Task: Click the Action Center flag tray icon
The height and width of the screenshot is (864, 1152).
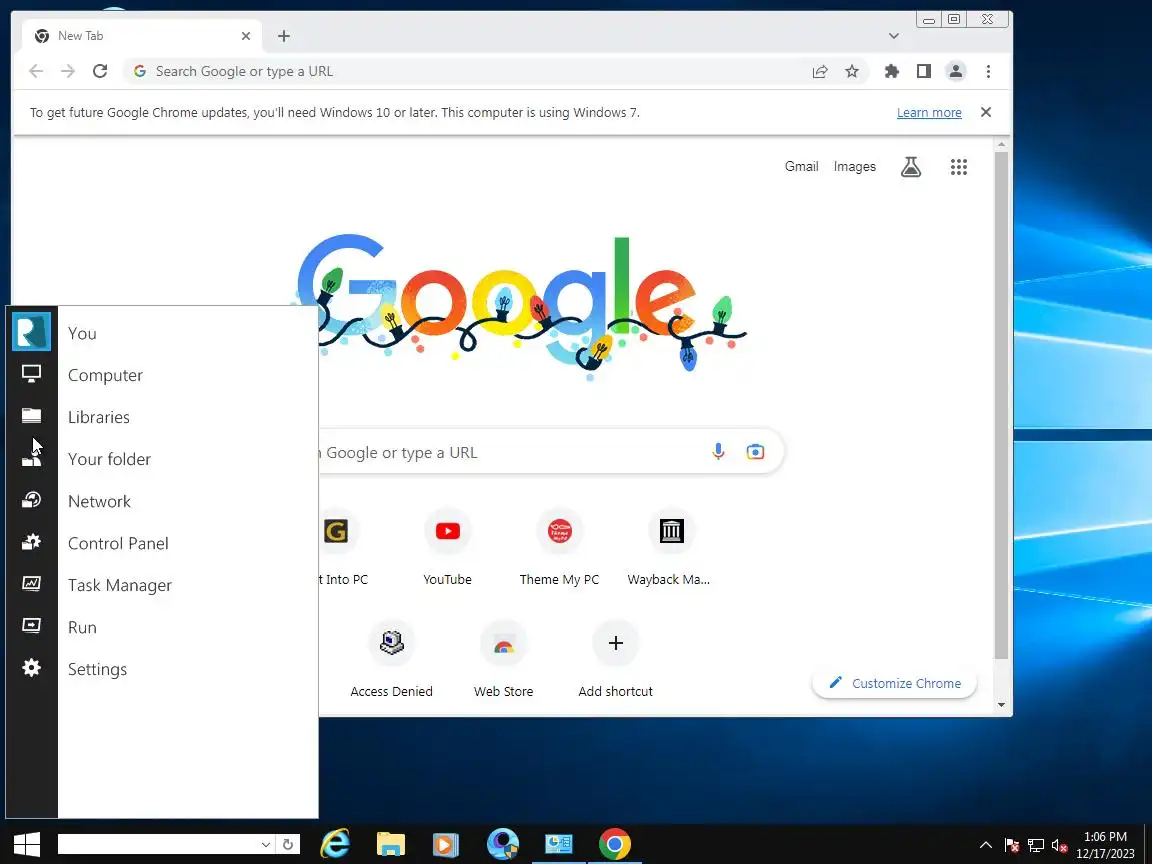Action: (1012, 846)
